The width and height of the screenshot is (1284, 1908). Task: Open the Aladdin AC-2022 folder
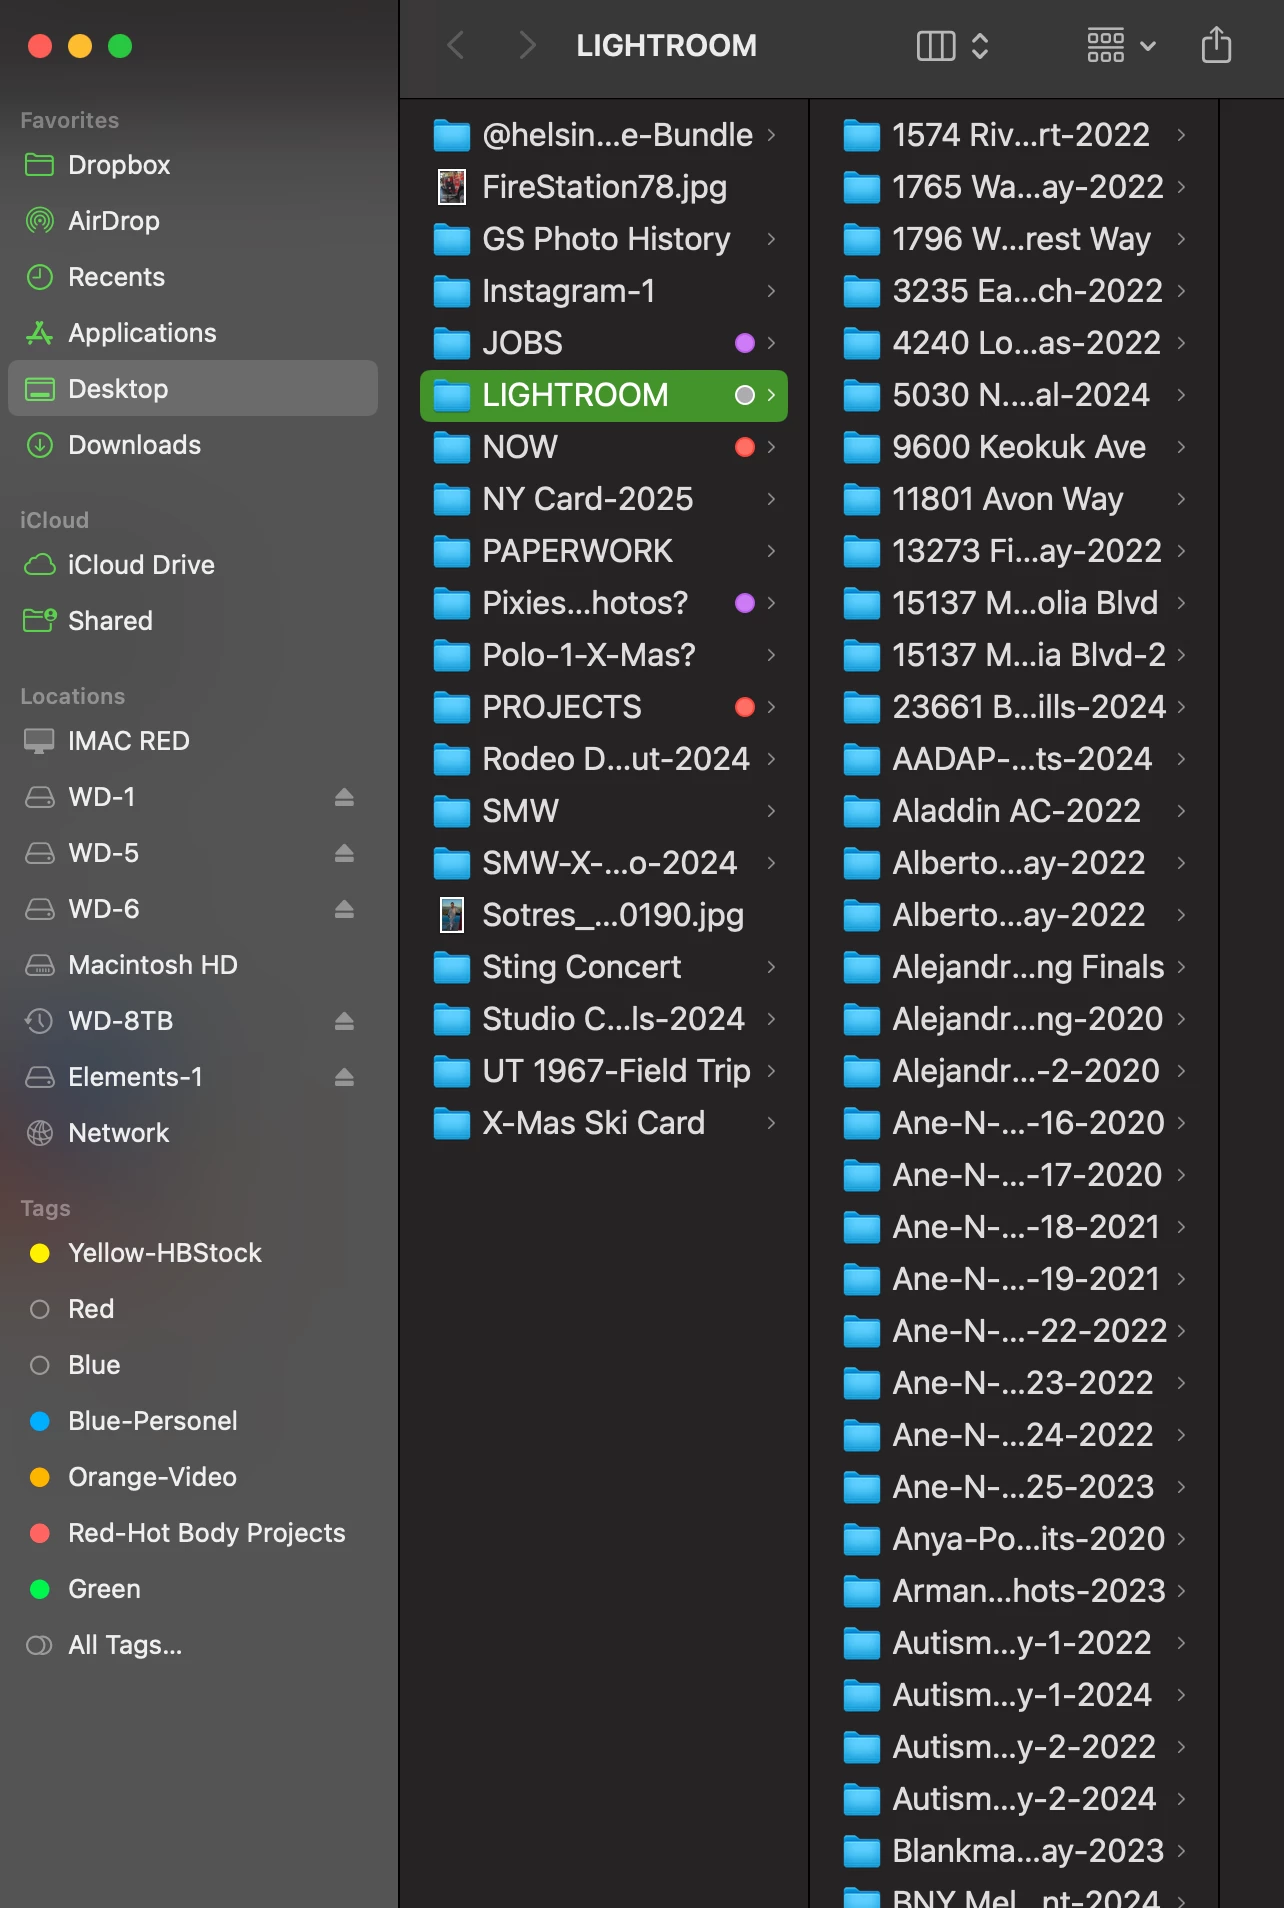pos(1014,811)
